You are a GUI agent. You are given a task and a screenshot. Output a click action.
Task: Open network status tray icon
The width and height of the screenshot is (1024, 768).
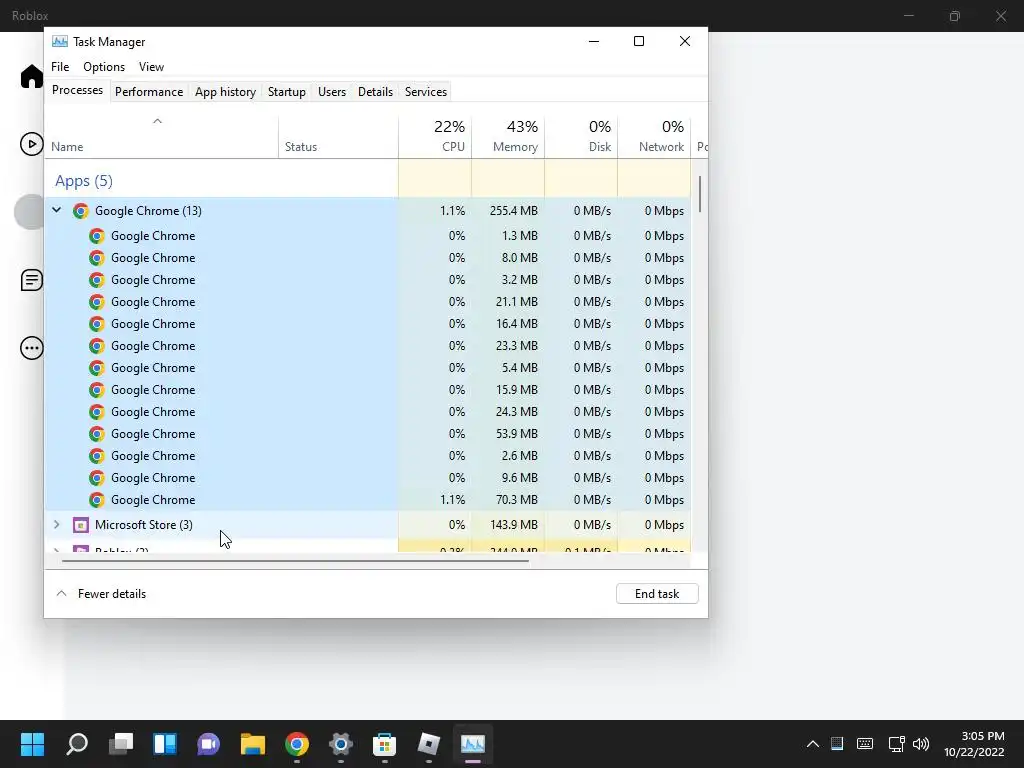[896, 744]
